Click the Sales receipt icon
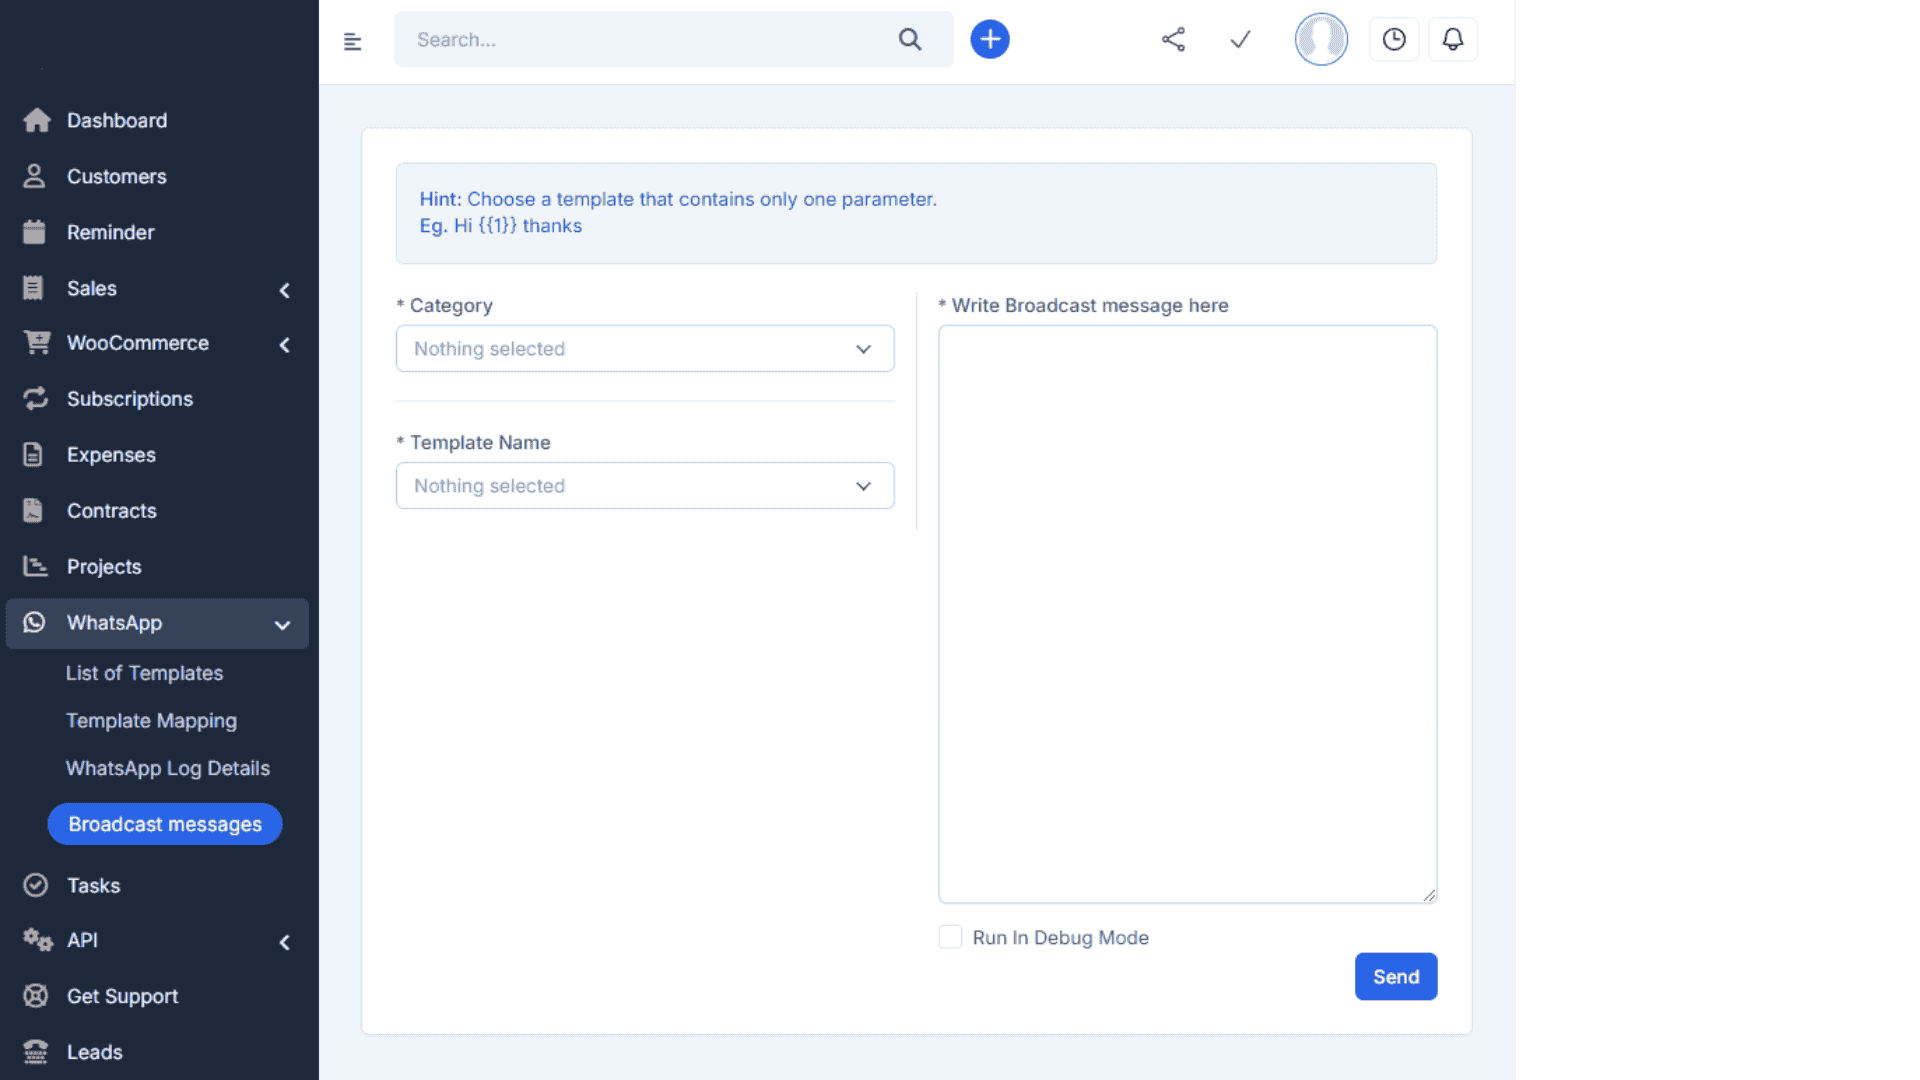 click(x=33, y=288)
